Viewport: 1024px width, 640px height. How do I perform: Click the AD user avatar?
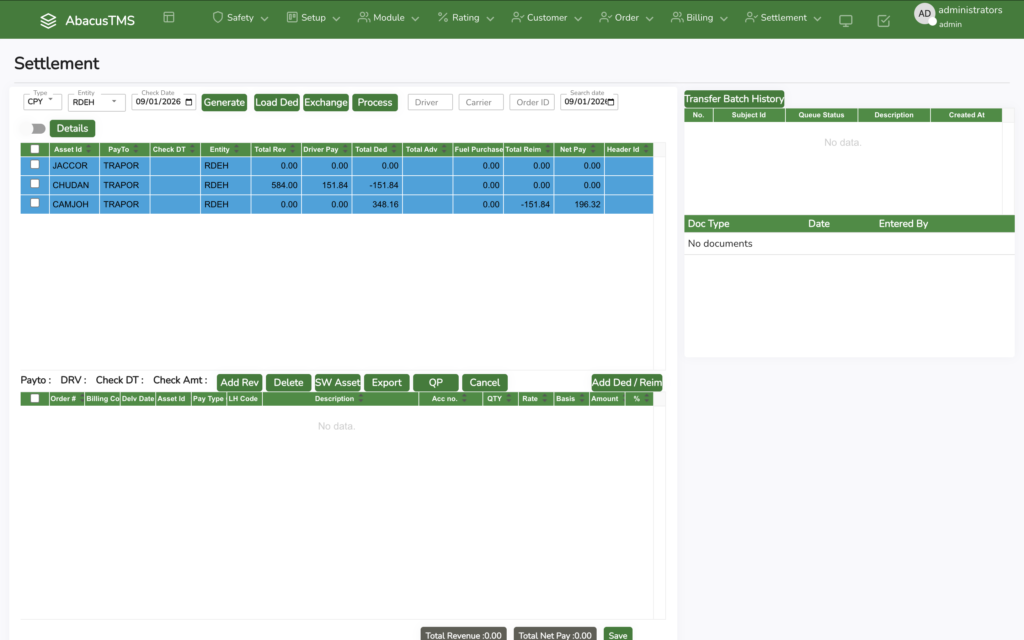point(924,14)
